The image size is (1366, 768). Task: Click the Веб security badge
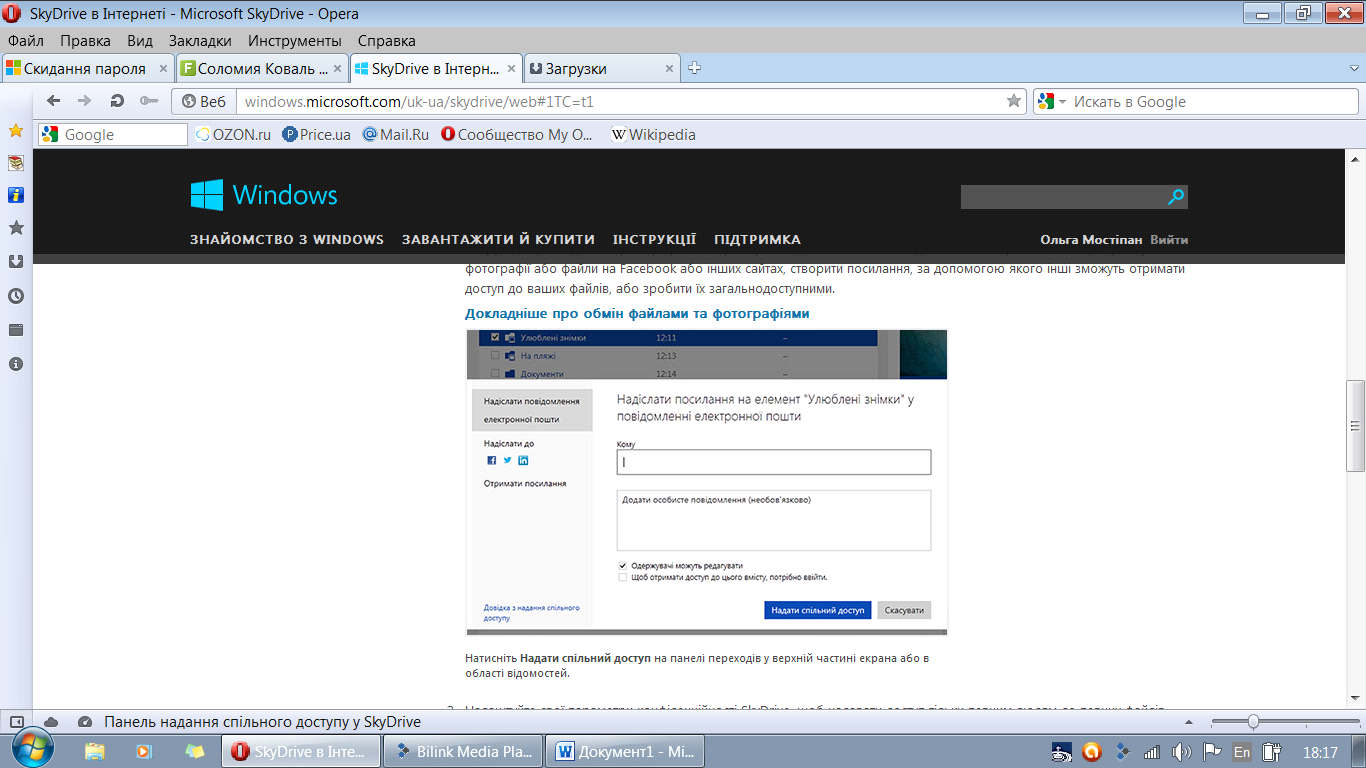[x=204, y=101]
